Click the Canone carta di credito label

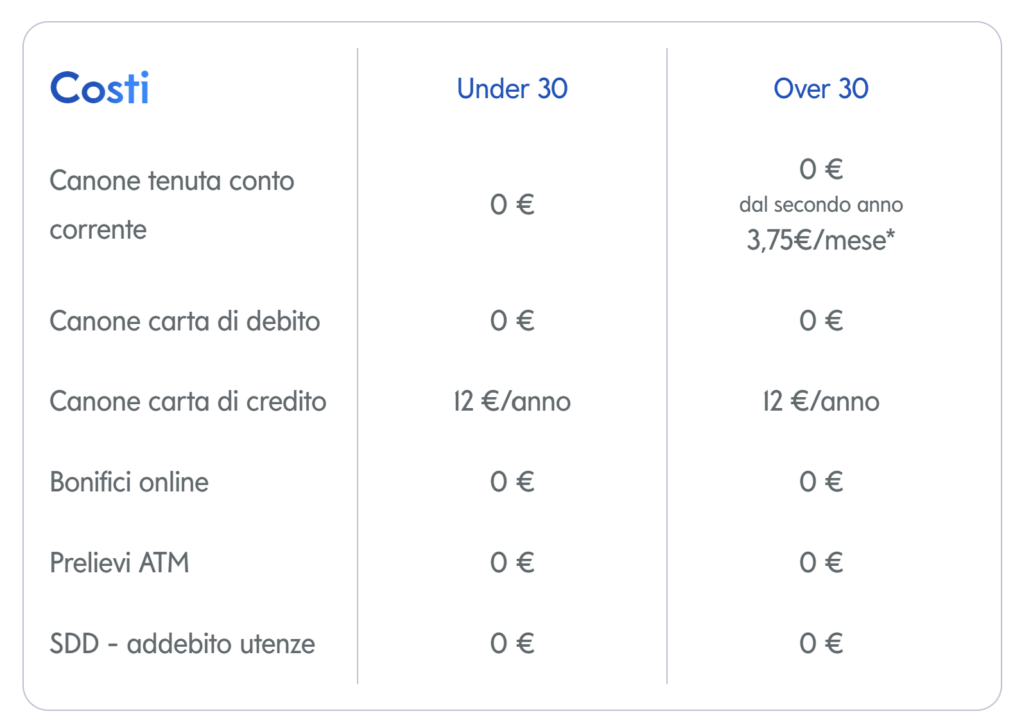pos(188,402)
